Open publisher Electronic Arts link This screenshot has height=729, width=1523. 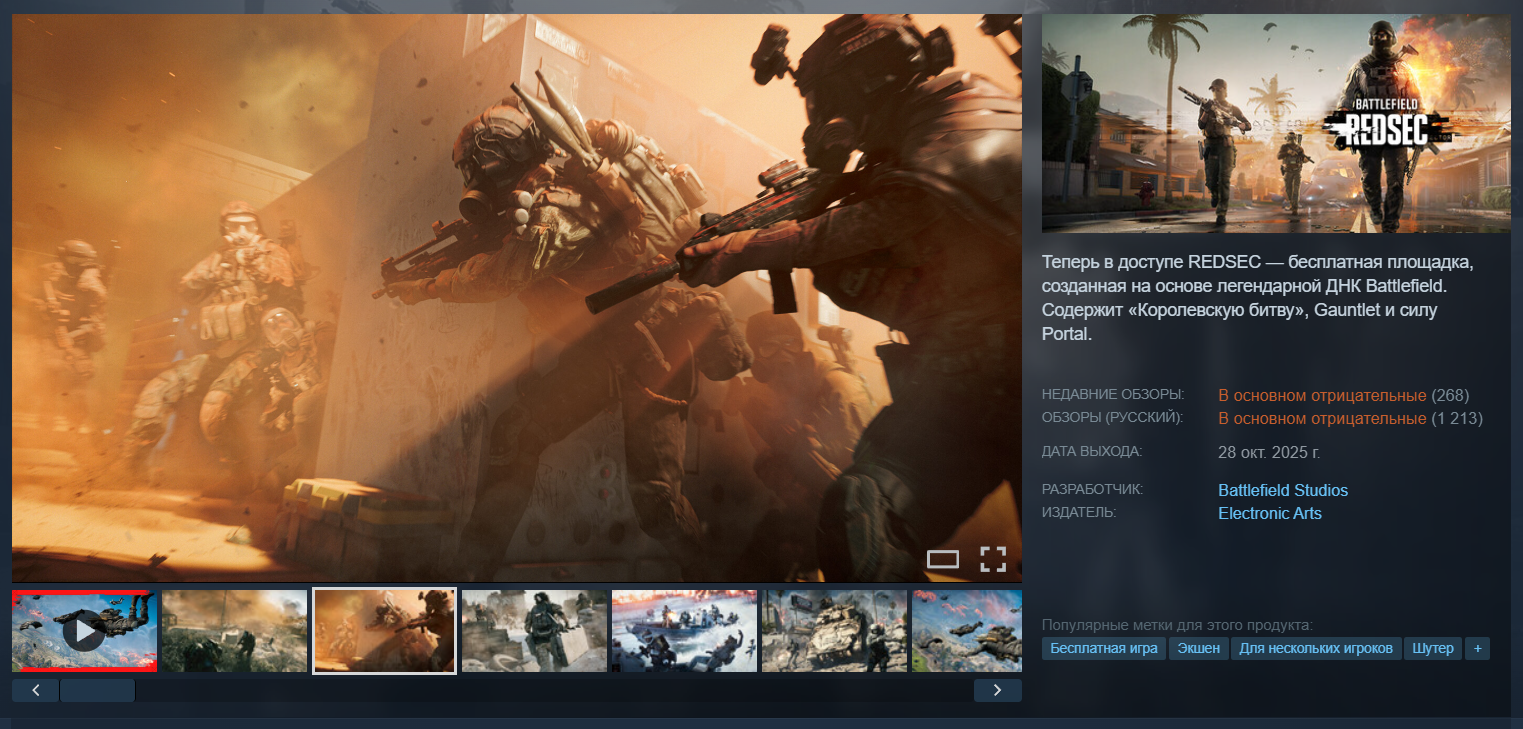pyautogui.click(x=1270, y=513)
